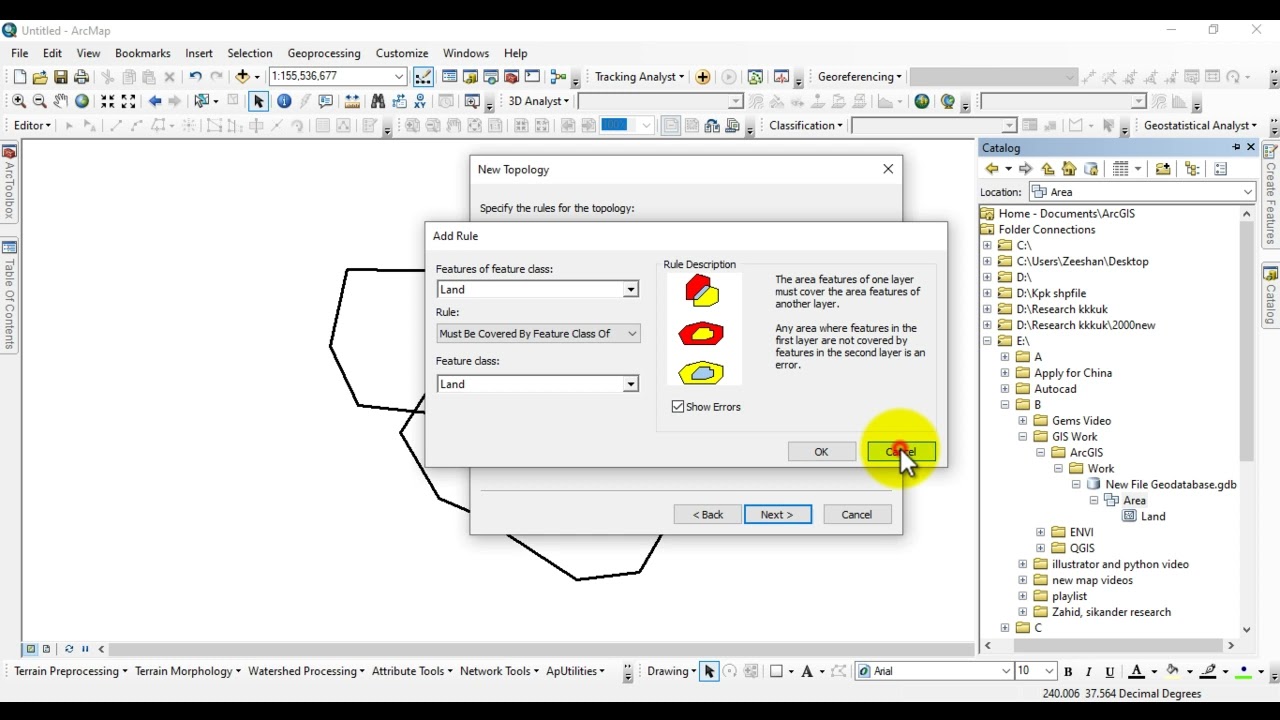Select the Identify tool
Viewport: 1280px width, 720px height.
[x=284, y=101]
